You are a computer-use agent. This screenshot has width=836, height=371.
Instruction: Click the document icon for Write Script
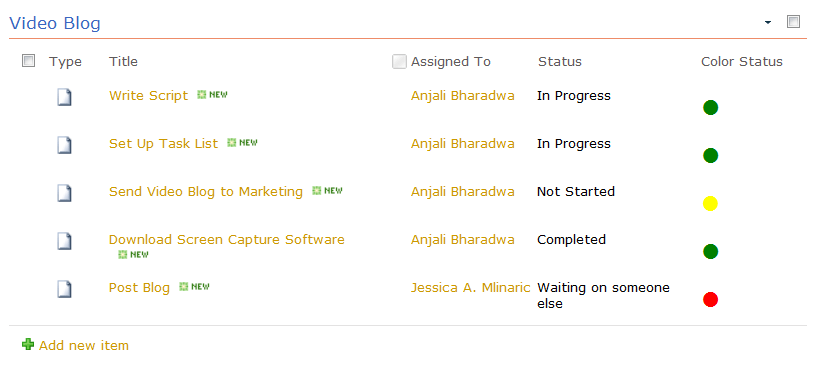[65, 98]
